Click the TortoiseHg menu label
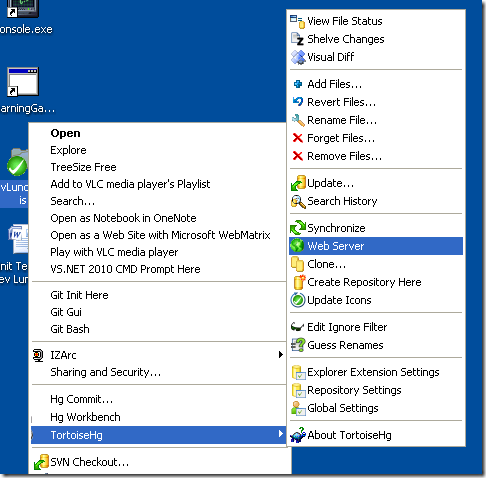This screenshot has height=478, width=486. [x=77, y=435]
